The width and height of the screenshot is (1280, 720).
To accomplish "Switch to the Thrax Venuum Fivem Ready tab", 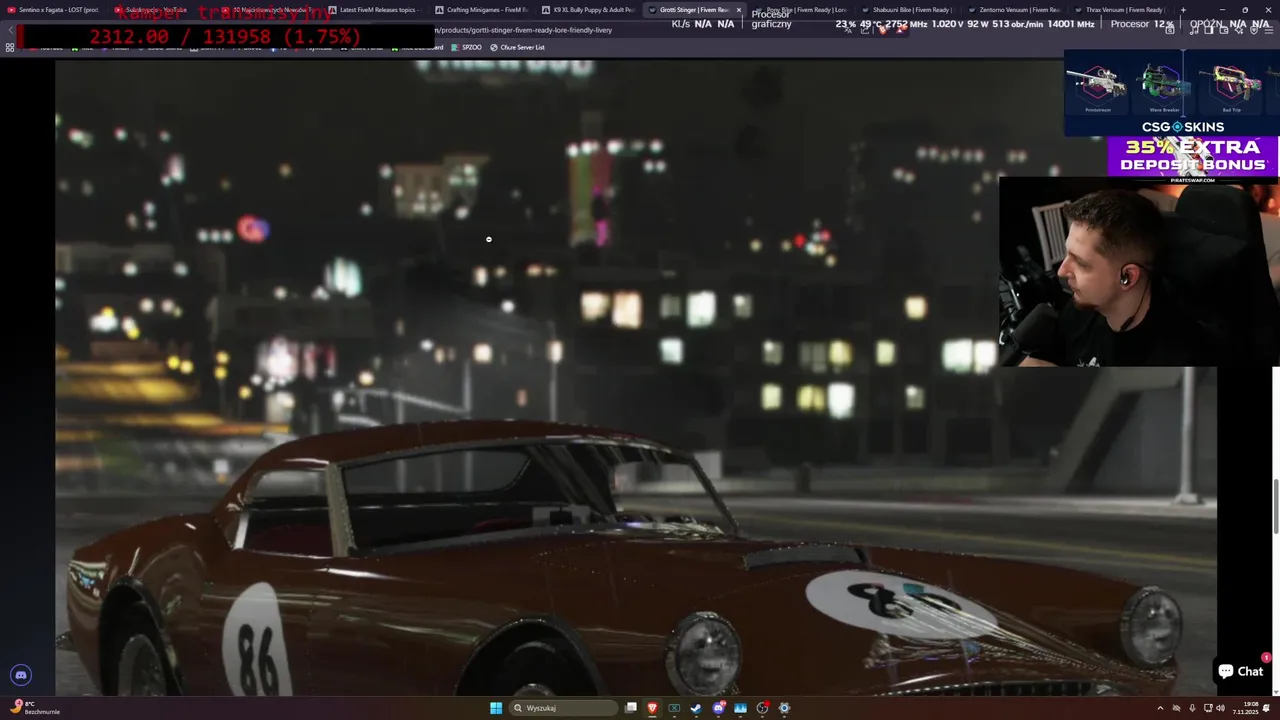I will 1123,10.
